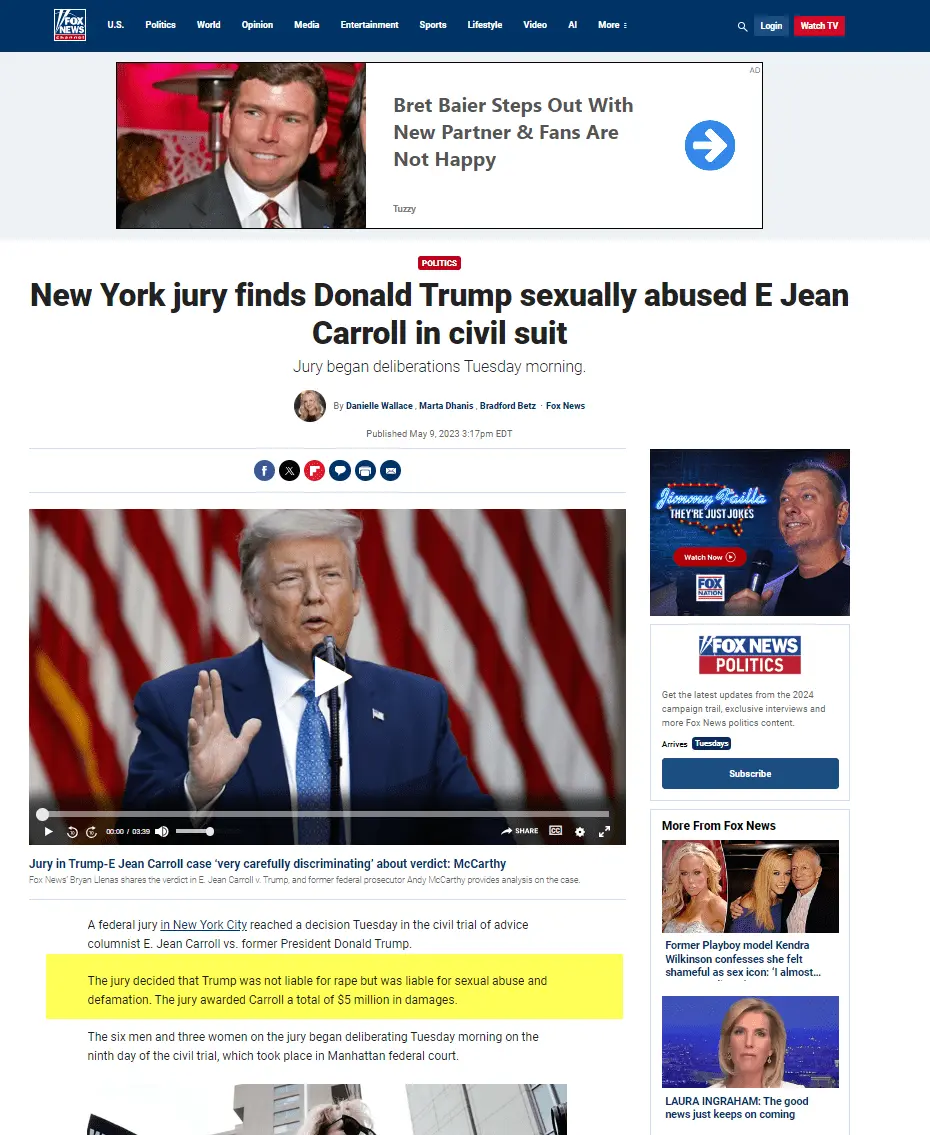Viewport: 930px width, 1135px height.
Task: Subscribe to Fox News Politics newsletter
Action: tap(750, 774)
